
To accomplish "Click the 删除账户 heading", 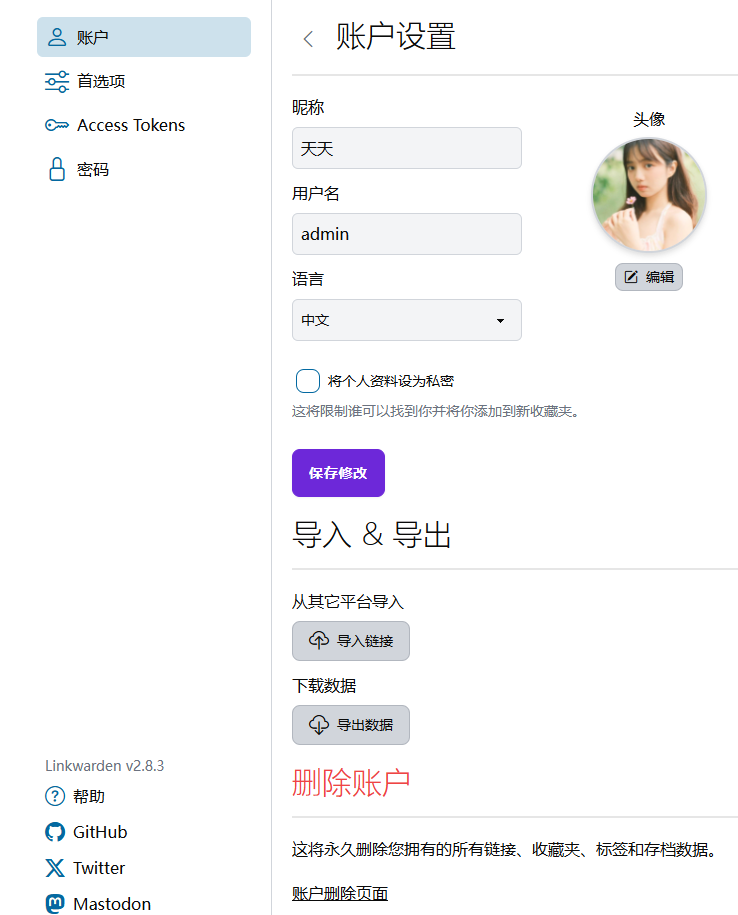I will click(351, 783).
